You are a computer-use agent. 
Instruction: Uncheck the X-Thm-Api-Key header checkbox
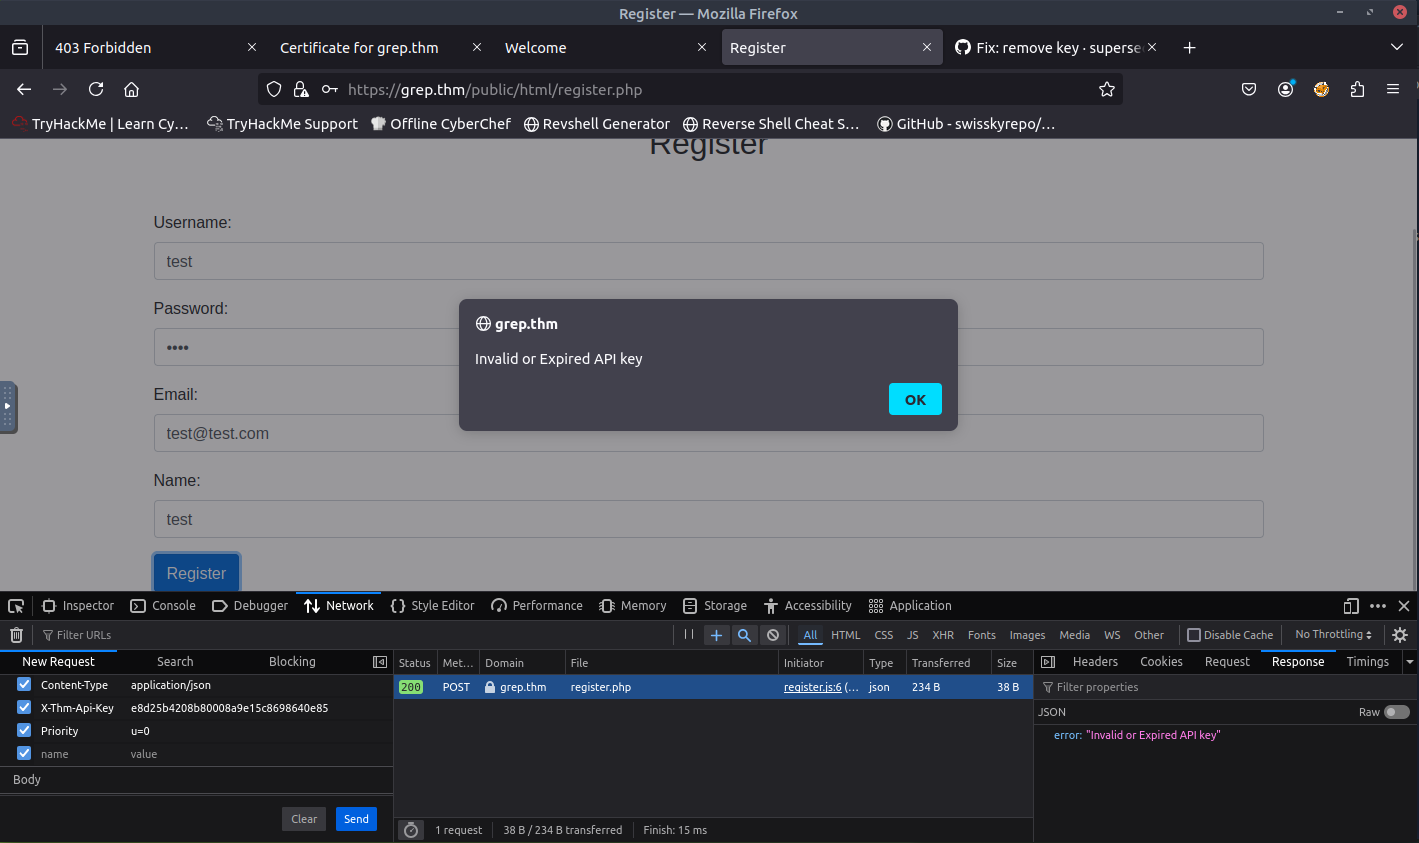point(24,708)
